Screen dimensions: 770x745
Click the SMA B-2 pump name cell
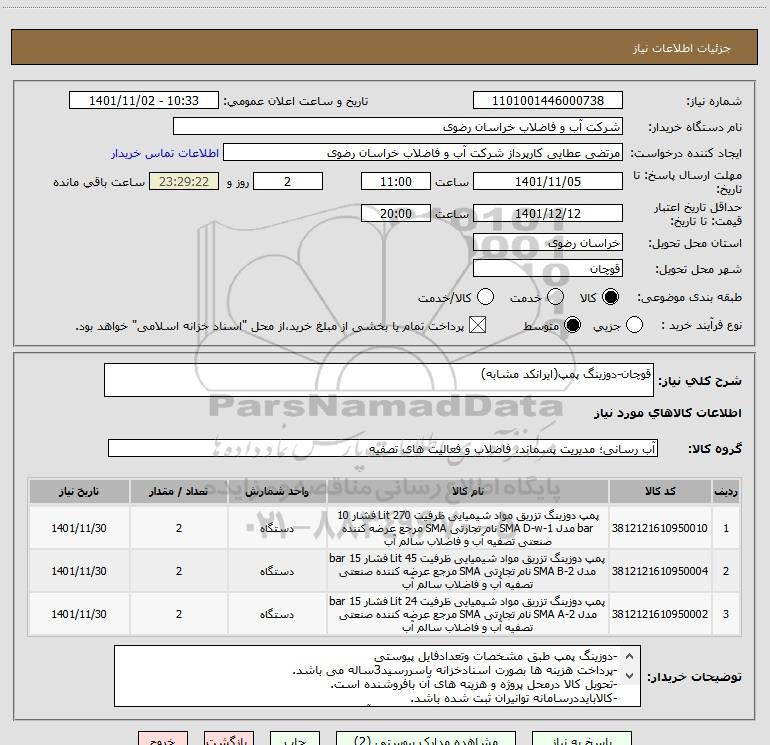pyautogui.click(x=468, y=571)
